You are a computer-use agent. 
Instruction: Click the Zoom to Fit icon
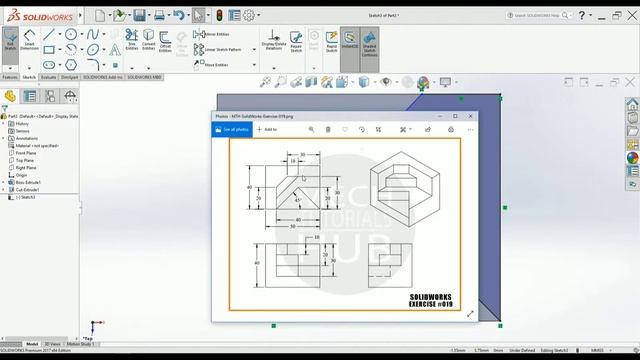tap(265, 82)
